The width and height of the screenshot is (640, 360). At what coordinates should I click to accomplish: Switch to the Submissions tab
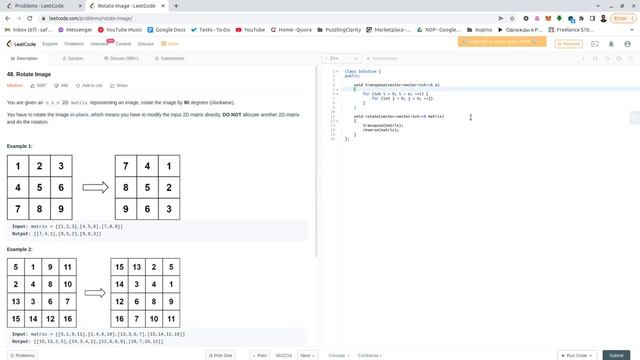coord(169,58)
